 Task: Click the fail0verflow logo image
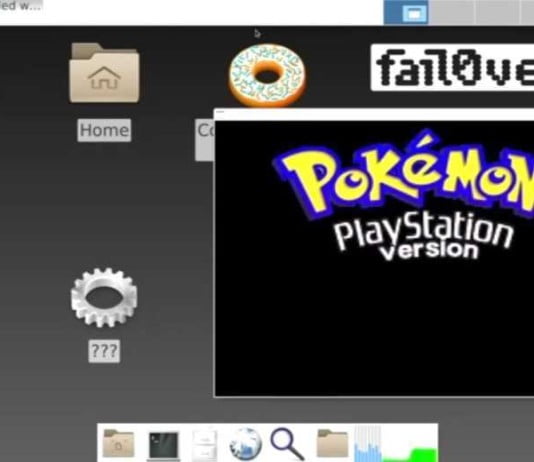click(452, 67)
